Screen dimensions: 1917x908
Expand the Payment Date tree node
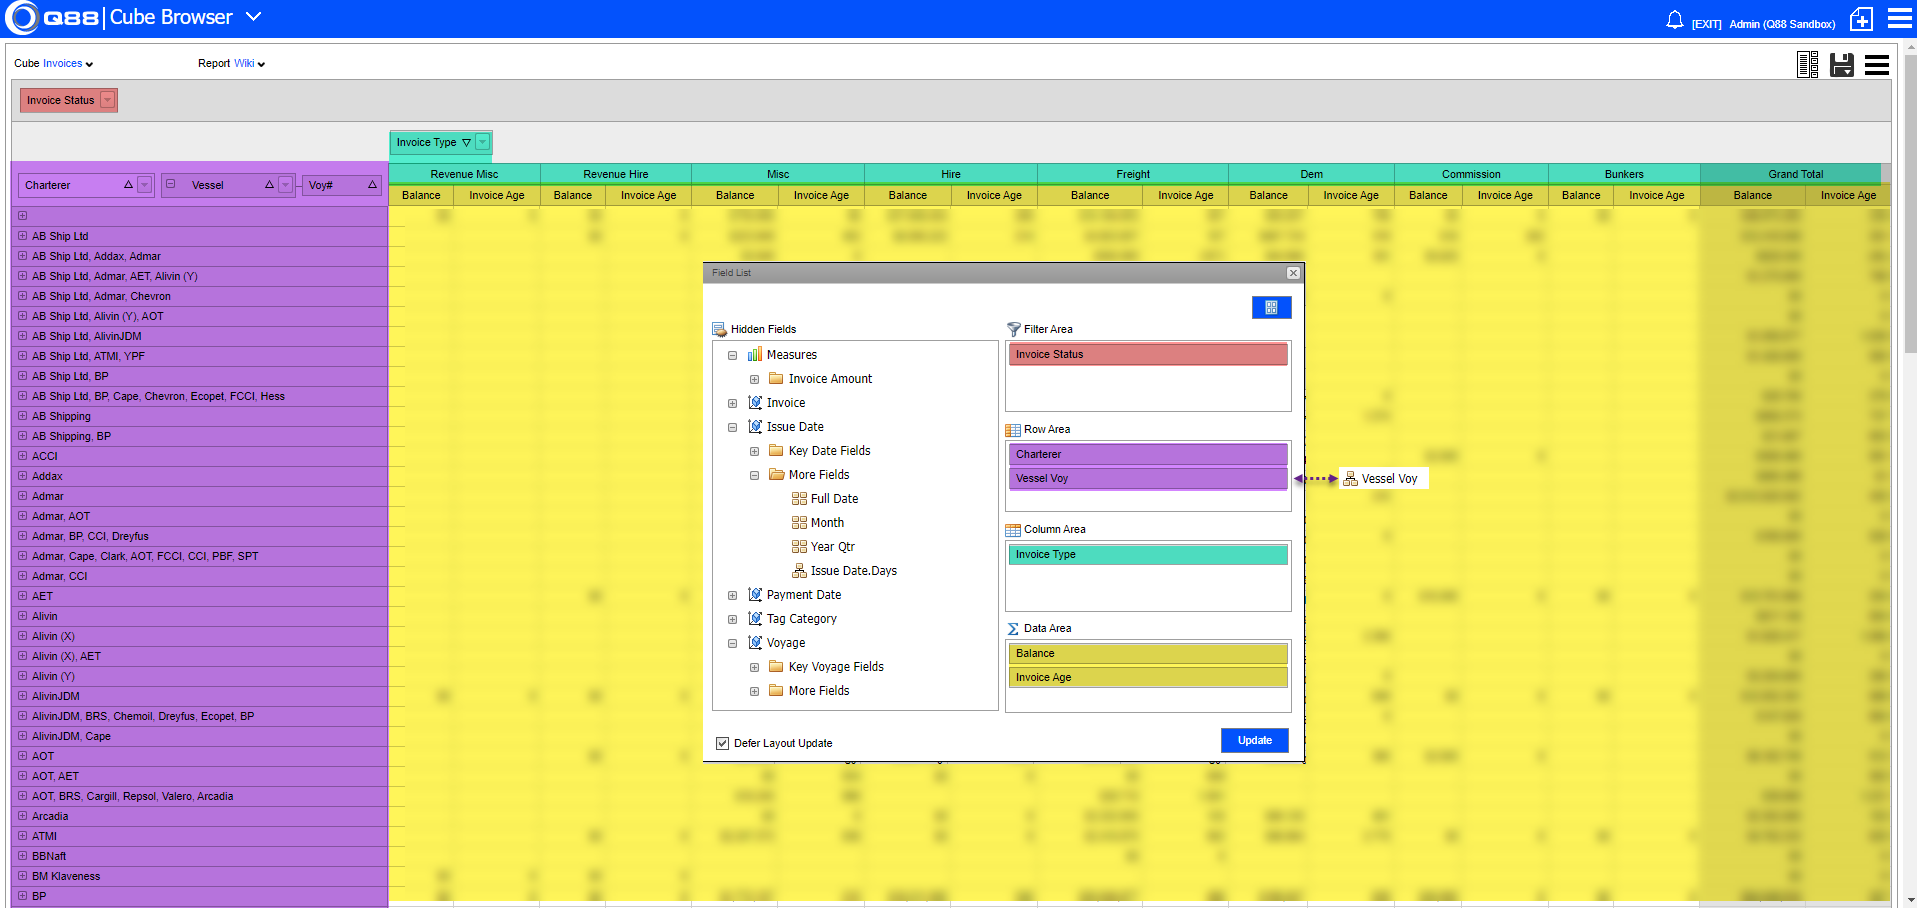pyautogui.click(x=732, y=595)
